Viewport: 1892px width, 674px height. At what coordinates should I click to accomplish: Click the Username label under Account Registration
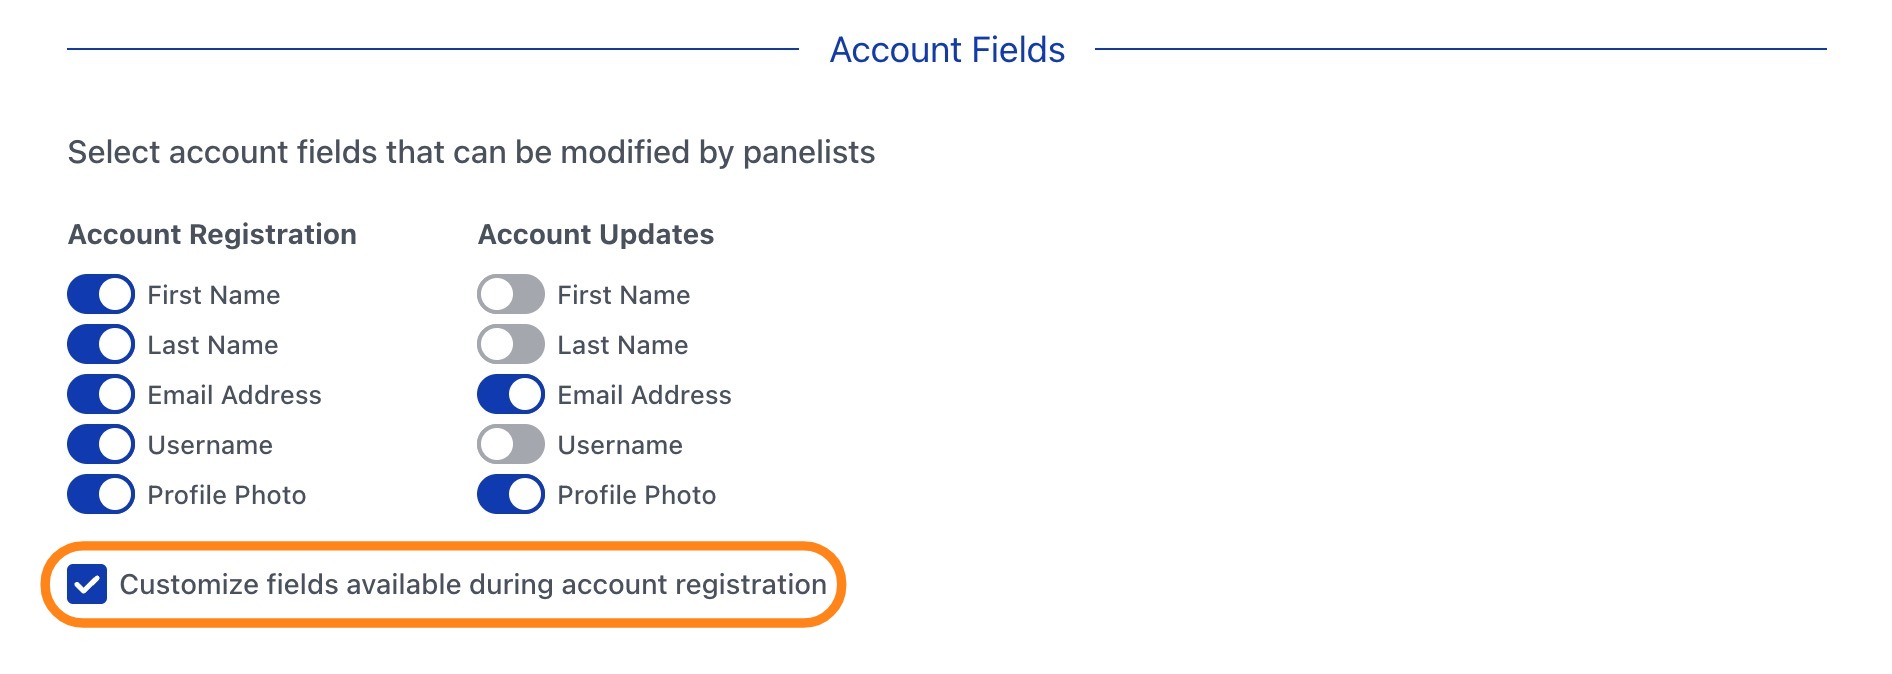[x=210, y=445]
